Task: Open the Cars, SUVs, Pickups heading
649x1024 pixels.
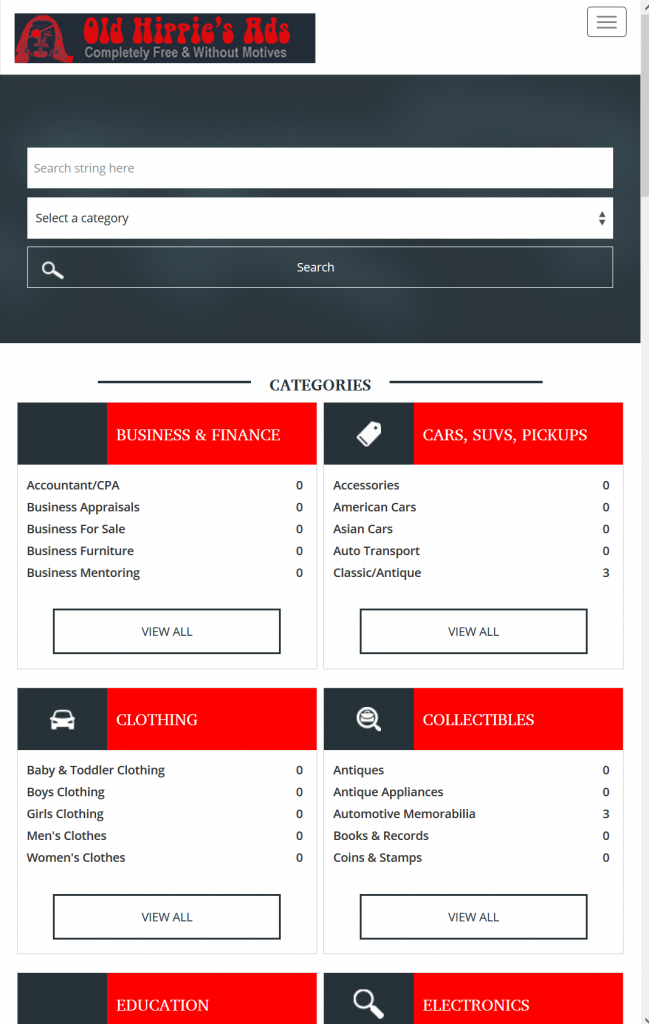Action: pos(505,435)
